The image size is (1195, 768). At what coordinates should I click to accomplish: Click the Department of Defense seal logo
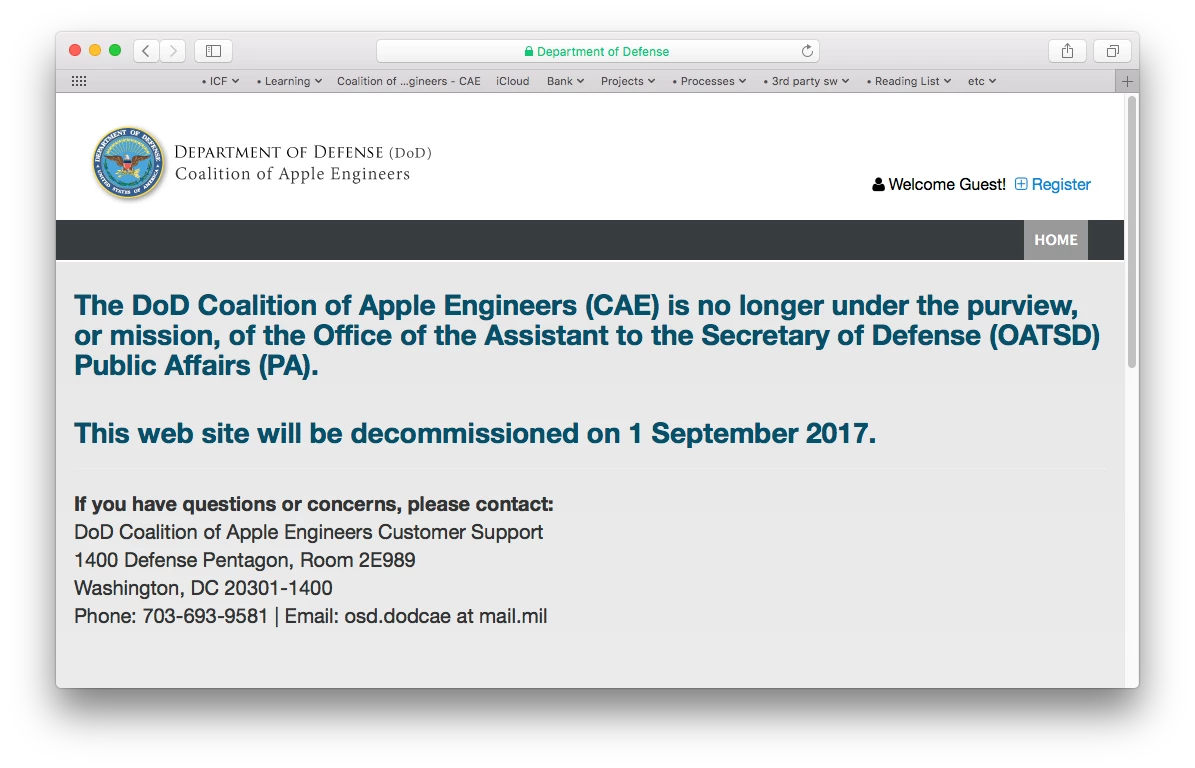128,162
